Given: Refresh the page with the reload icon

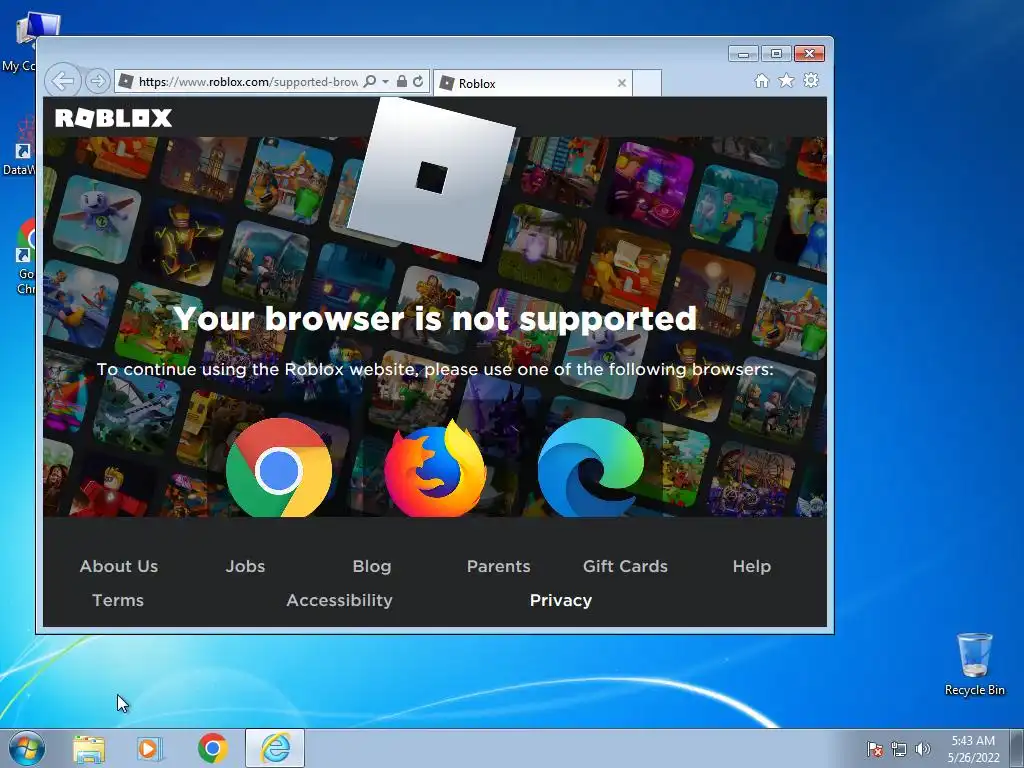Looking at the screenshot, I should pos(418,82).
